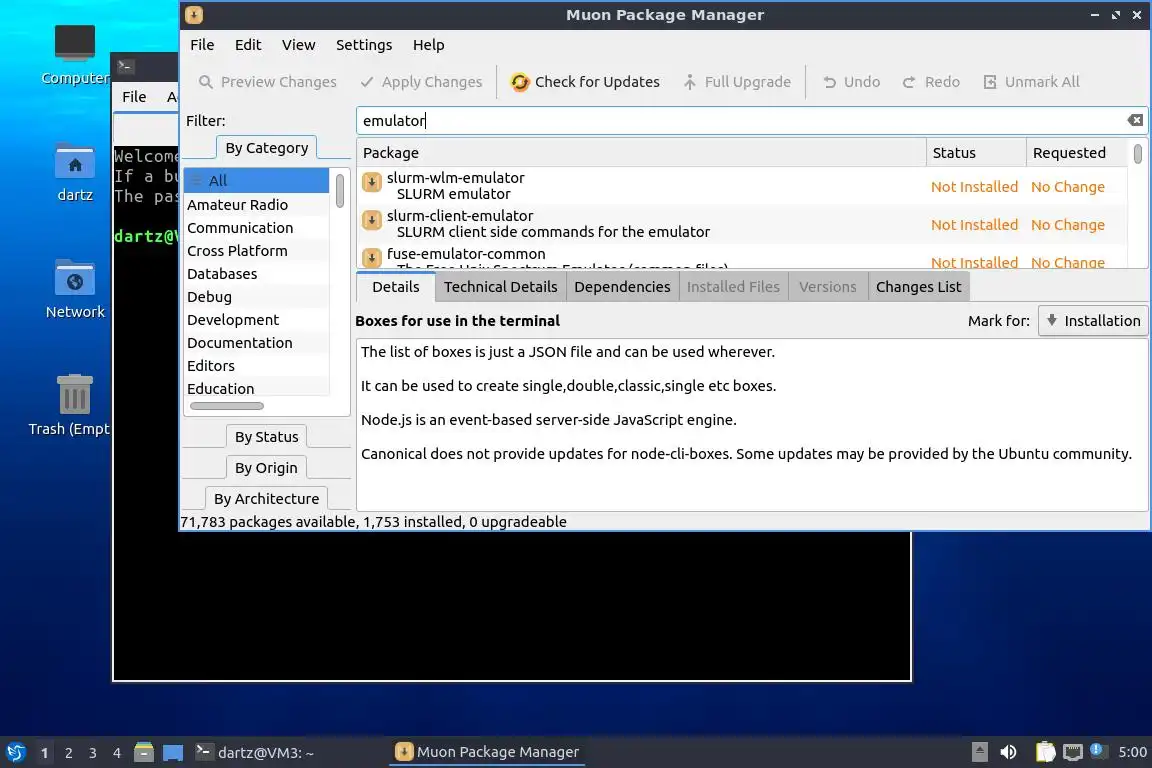Click the show desktop taskbar icon
Viewport: 1152px width, 768px height.
click(x=173, y=752)
